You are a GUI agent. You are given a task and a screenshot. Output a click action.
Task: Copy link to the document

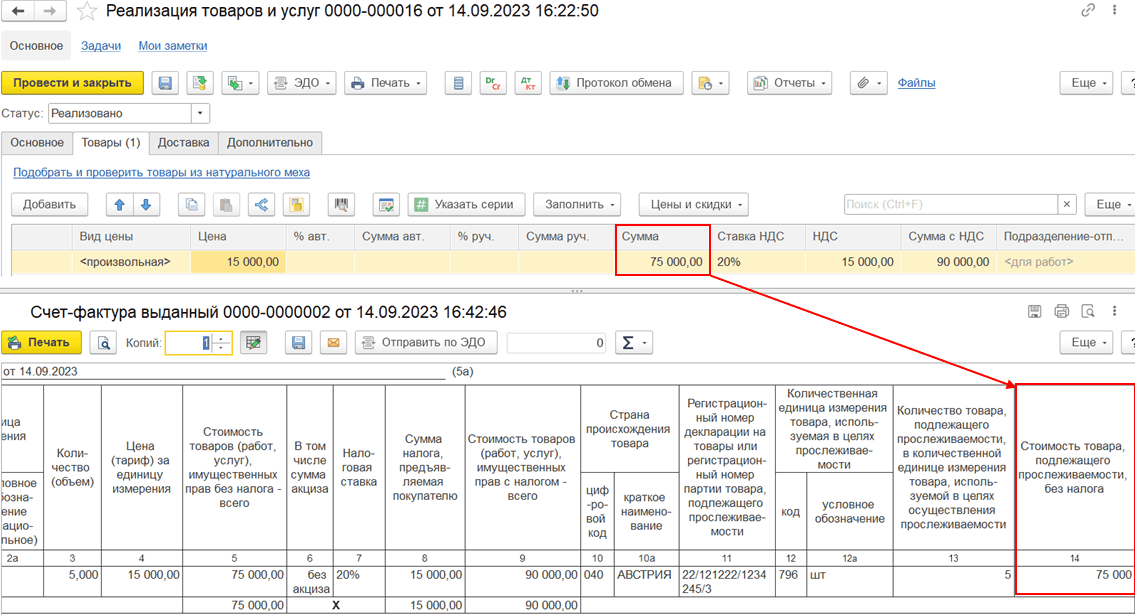tap(1088, 11)
